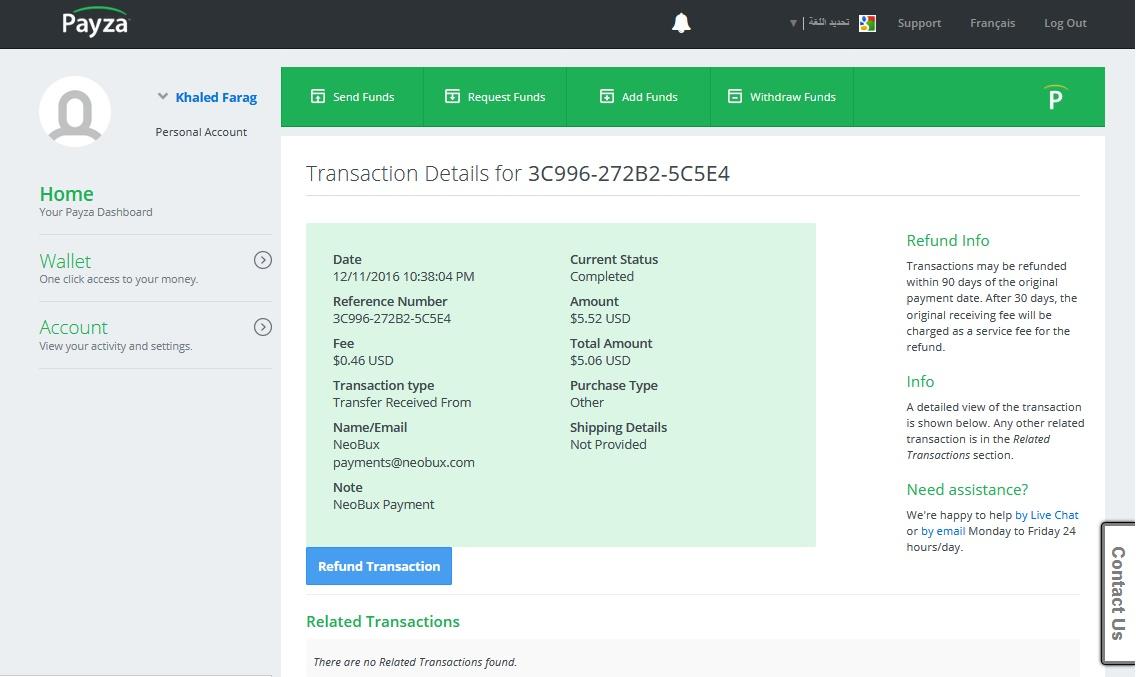Open the Withdraw Funds menu

click(782, 97)
